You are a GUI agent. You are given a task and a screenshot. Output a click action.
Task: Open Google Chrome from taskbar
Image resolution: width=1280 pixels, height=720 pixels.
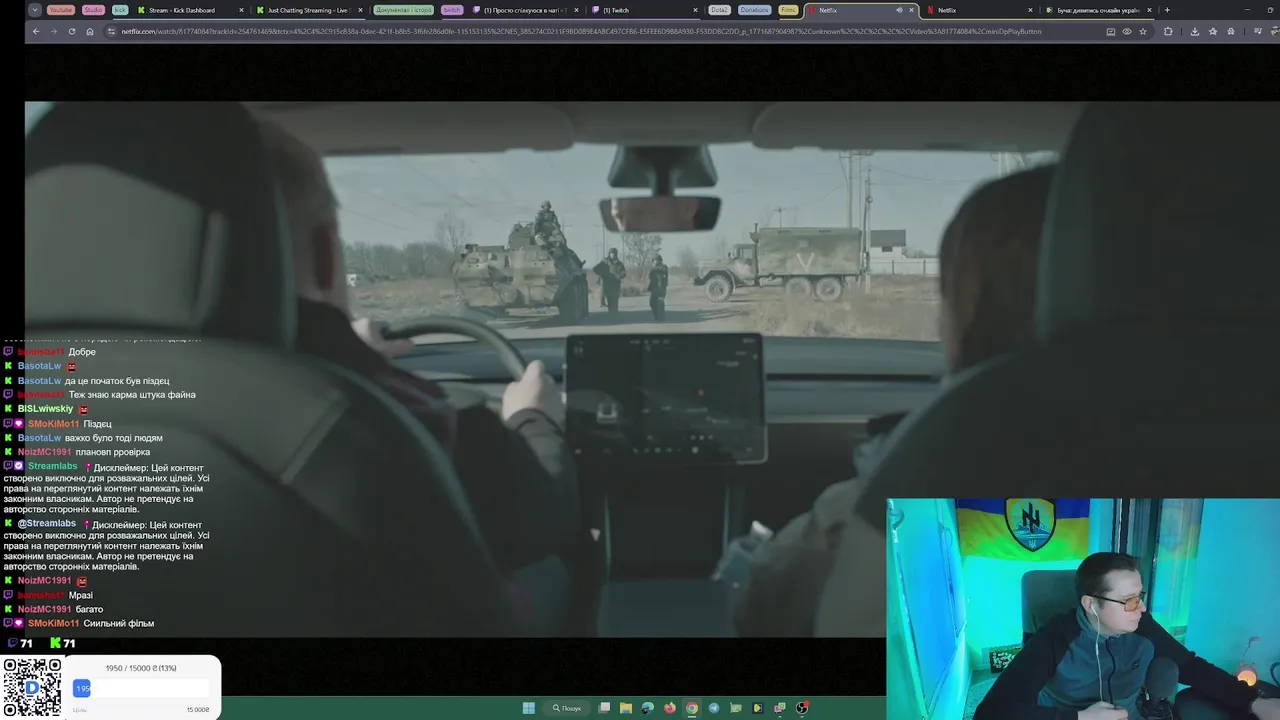(692, 708)
